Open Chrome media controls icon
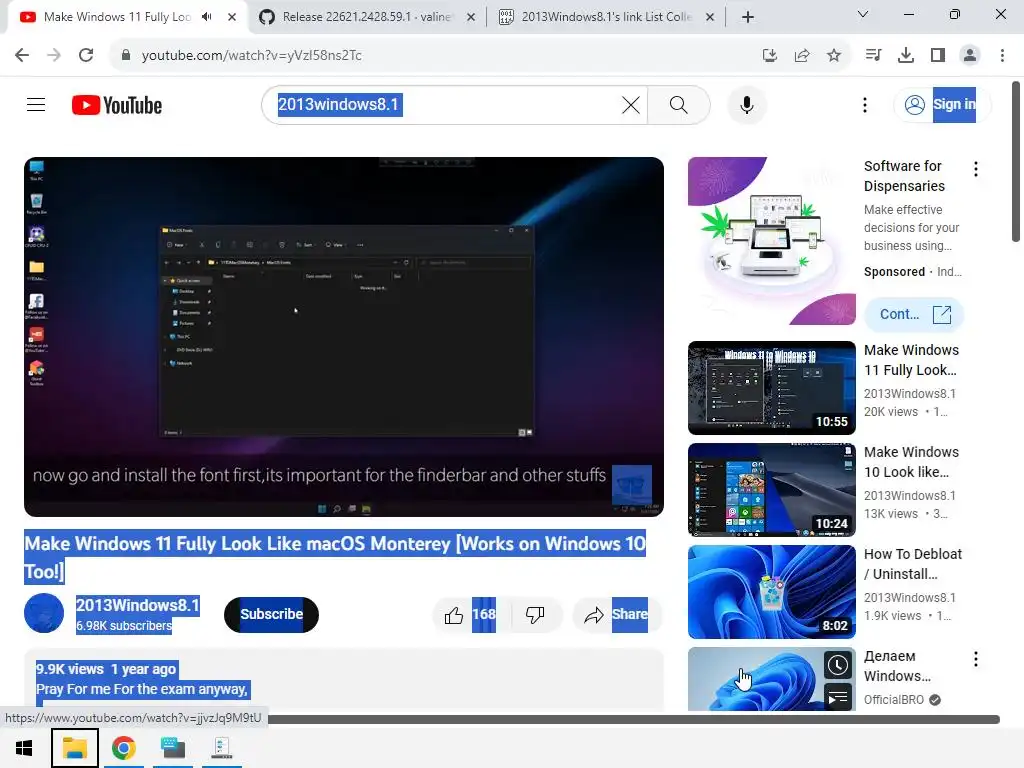The image size is (1024, 768). point(873,55)
